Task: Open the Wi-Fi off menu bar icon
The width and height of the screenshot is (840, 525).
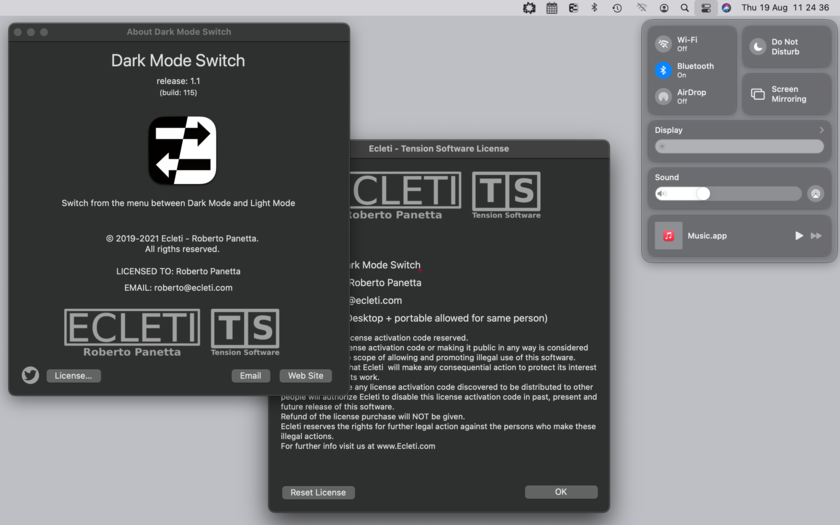Action: pos(641,8)
